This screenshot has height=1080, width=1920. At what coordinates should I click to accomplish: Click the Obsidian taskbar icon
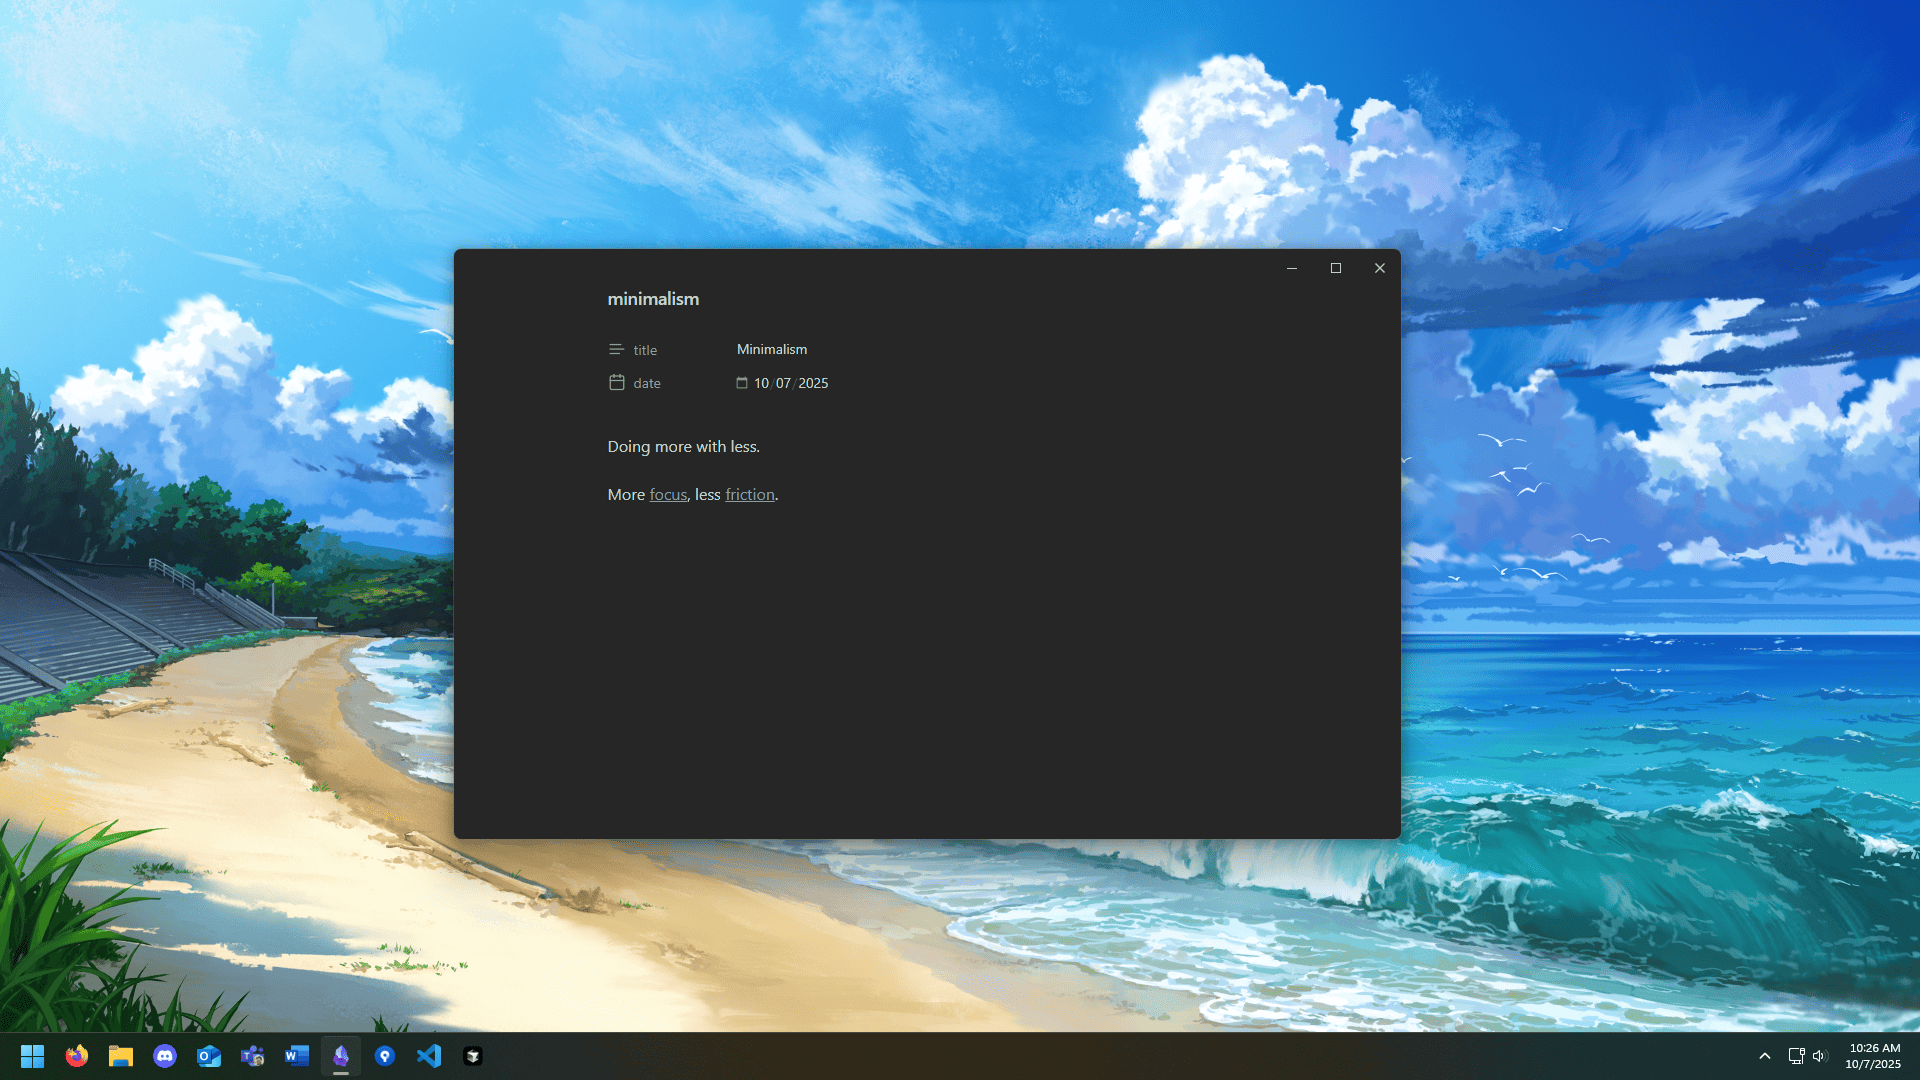(x=341, y=1056)
